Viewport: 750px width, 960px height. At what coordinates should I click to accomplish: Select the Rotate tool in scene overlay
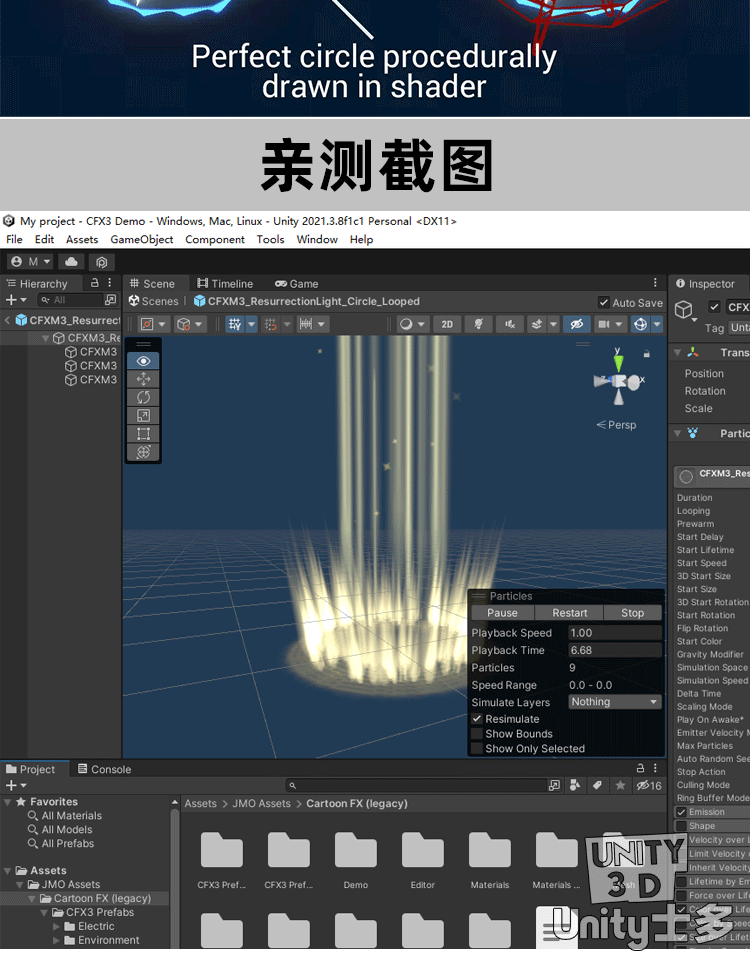coord(143,397)
